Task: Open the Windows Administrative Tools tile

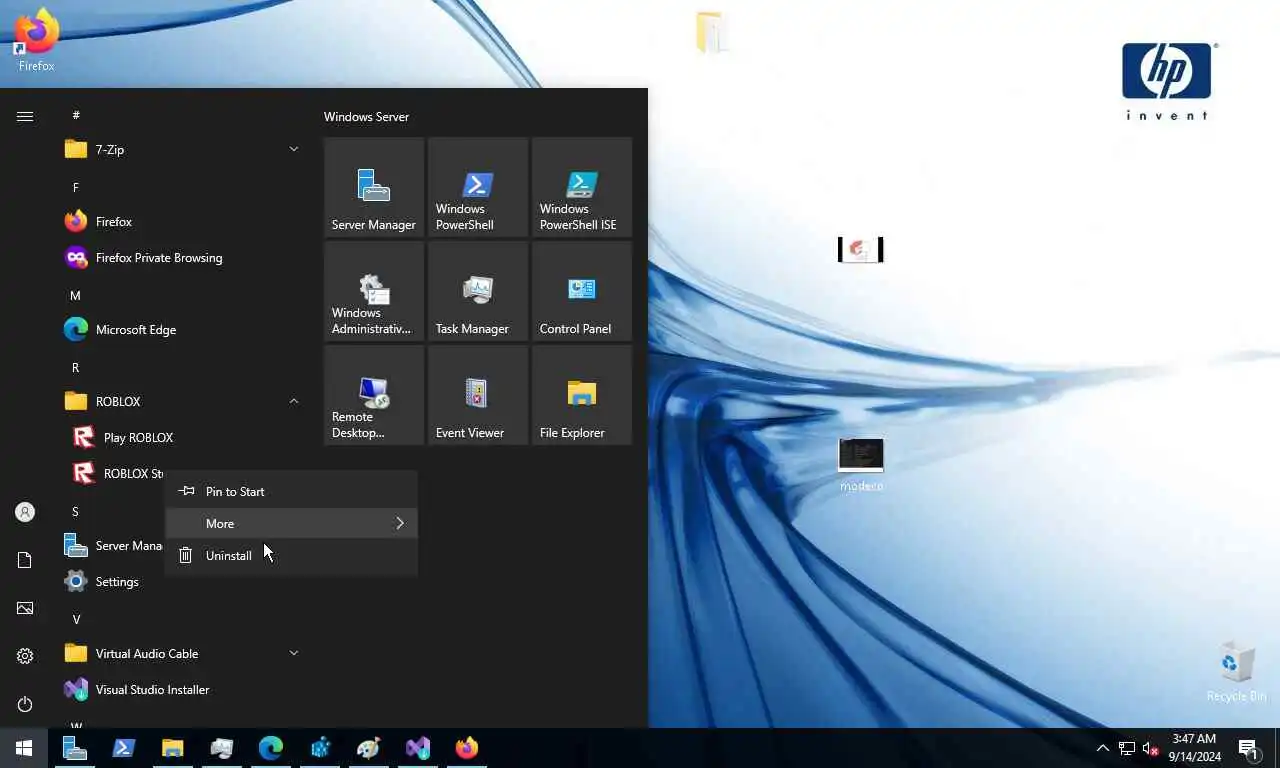Action: tap(374, 291)
